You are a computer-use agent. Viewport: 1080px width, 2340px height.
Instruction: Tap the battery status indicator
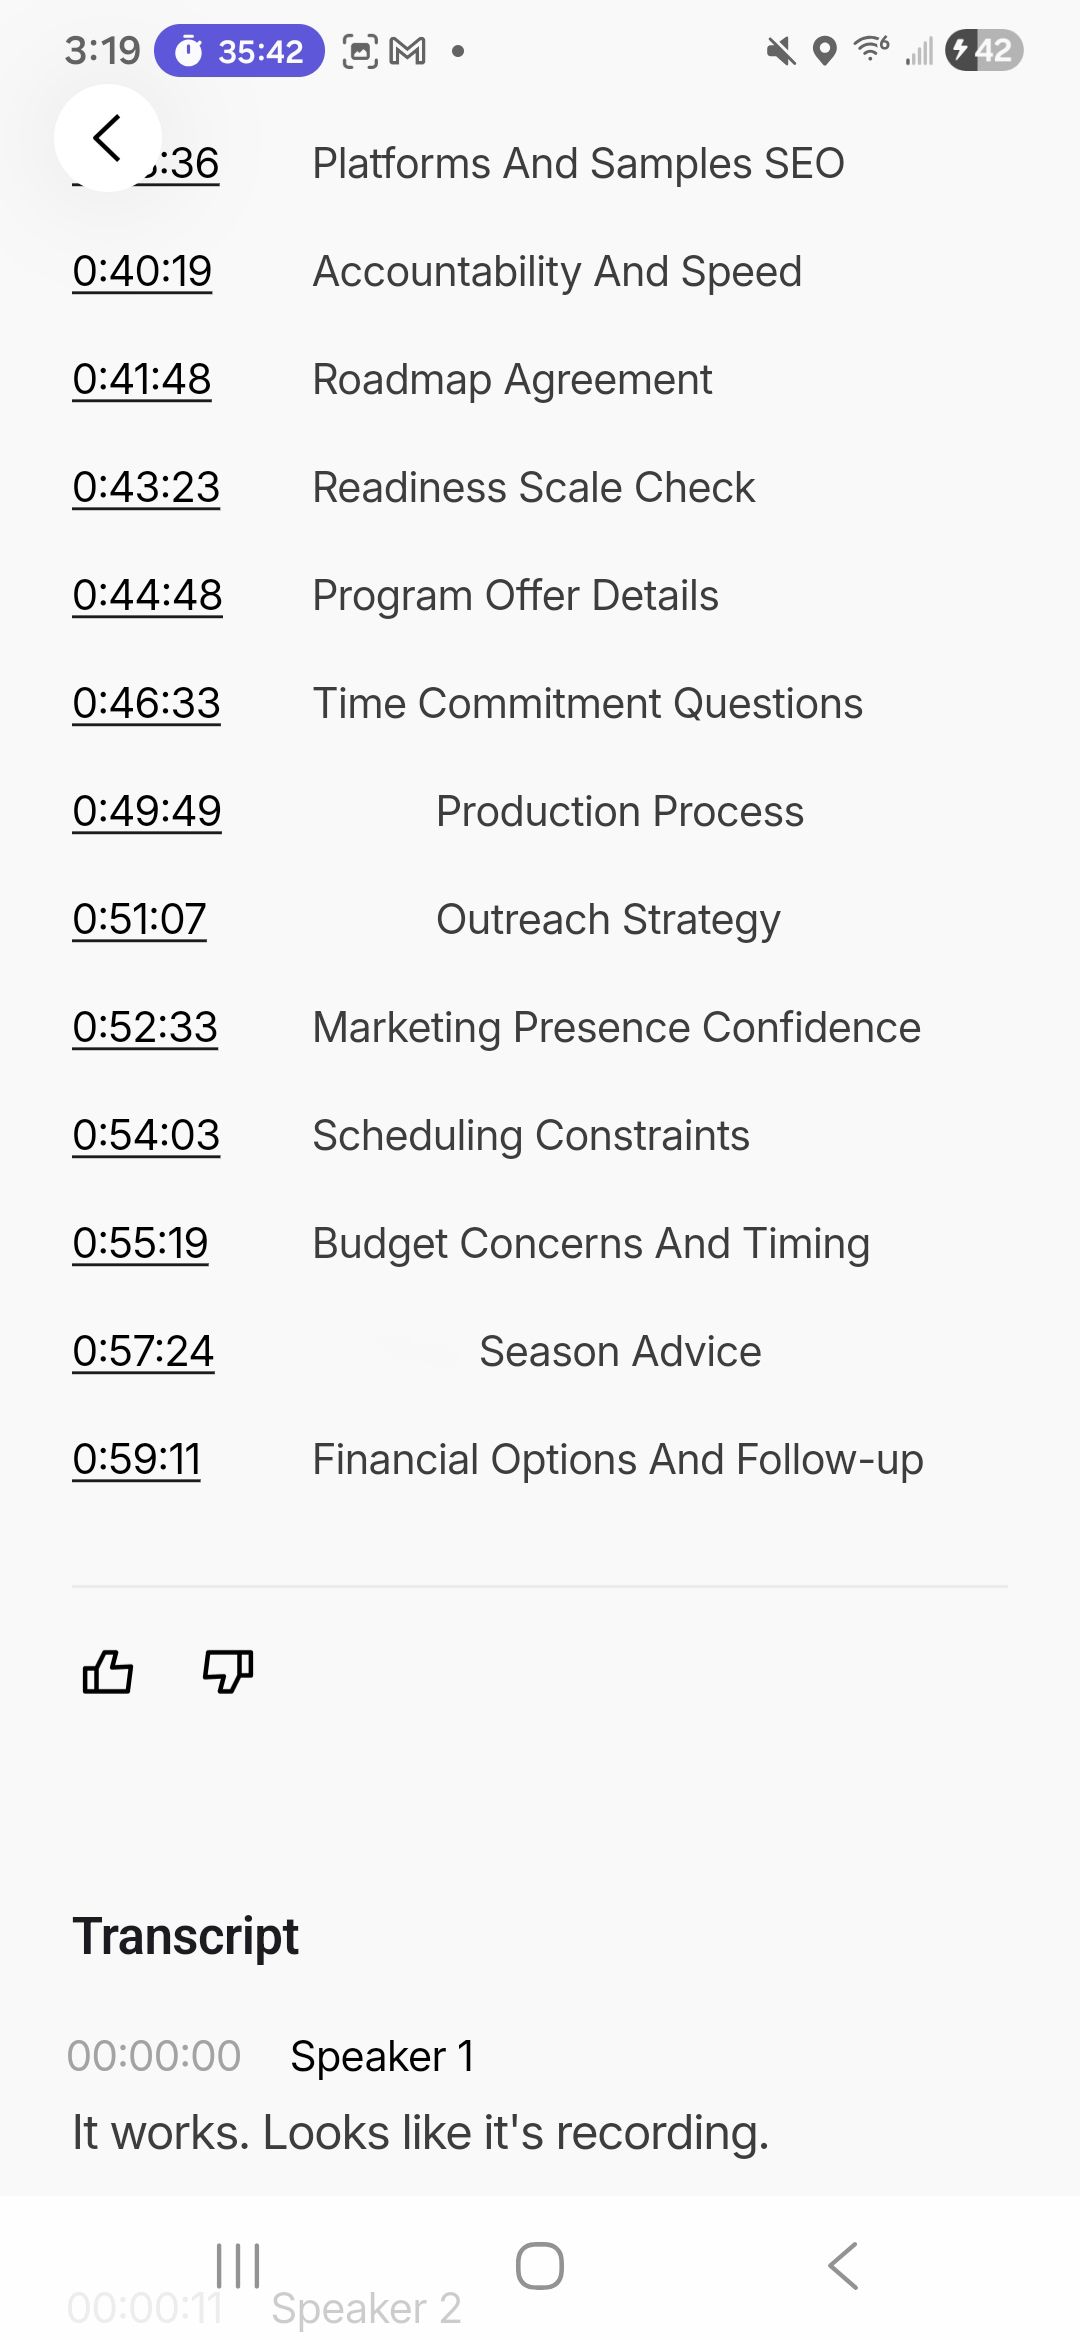point(984,50)
